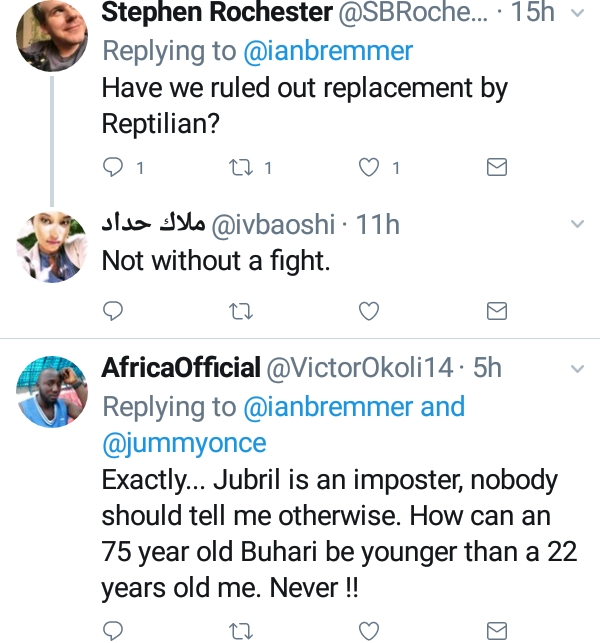Visit the @jummyonce mention link
The height and width of the screenshot is (643, 600).
tap(183, 443)
